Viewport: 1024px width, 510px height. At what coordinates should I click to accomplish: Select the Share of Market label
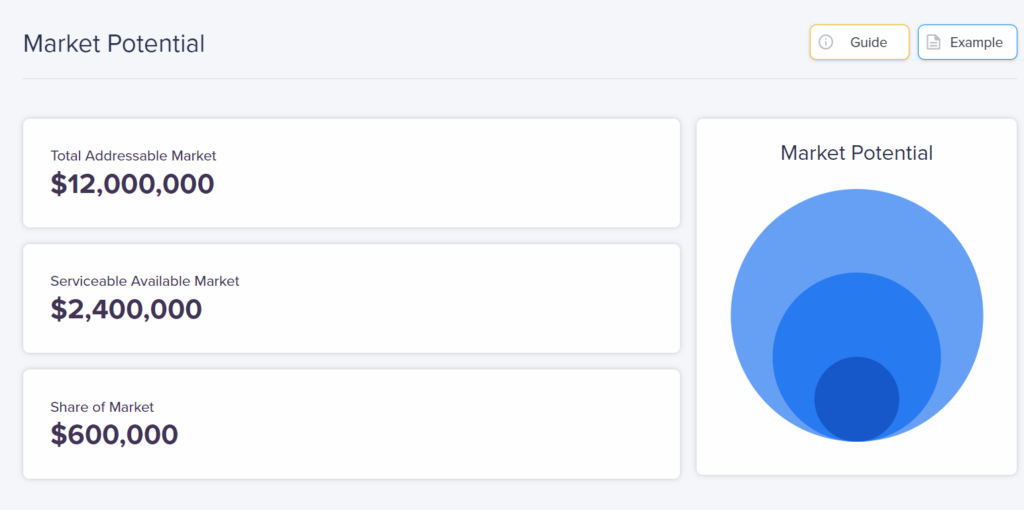coord(102,407)
